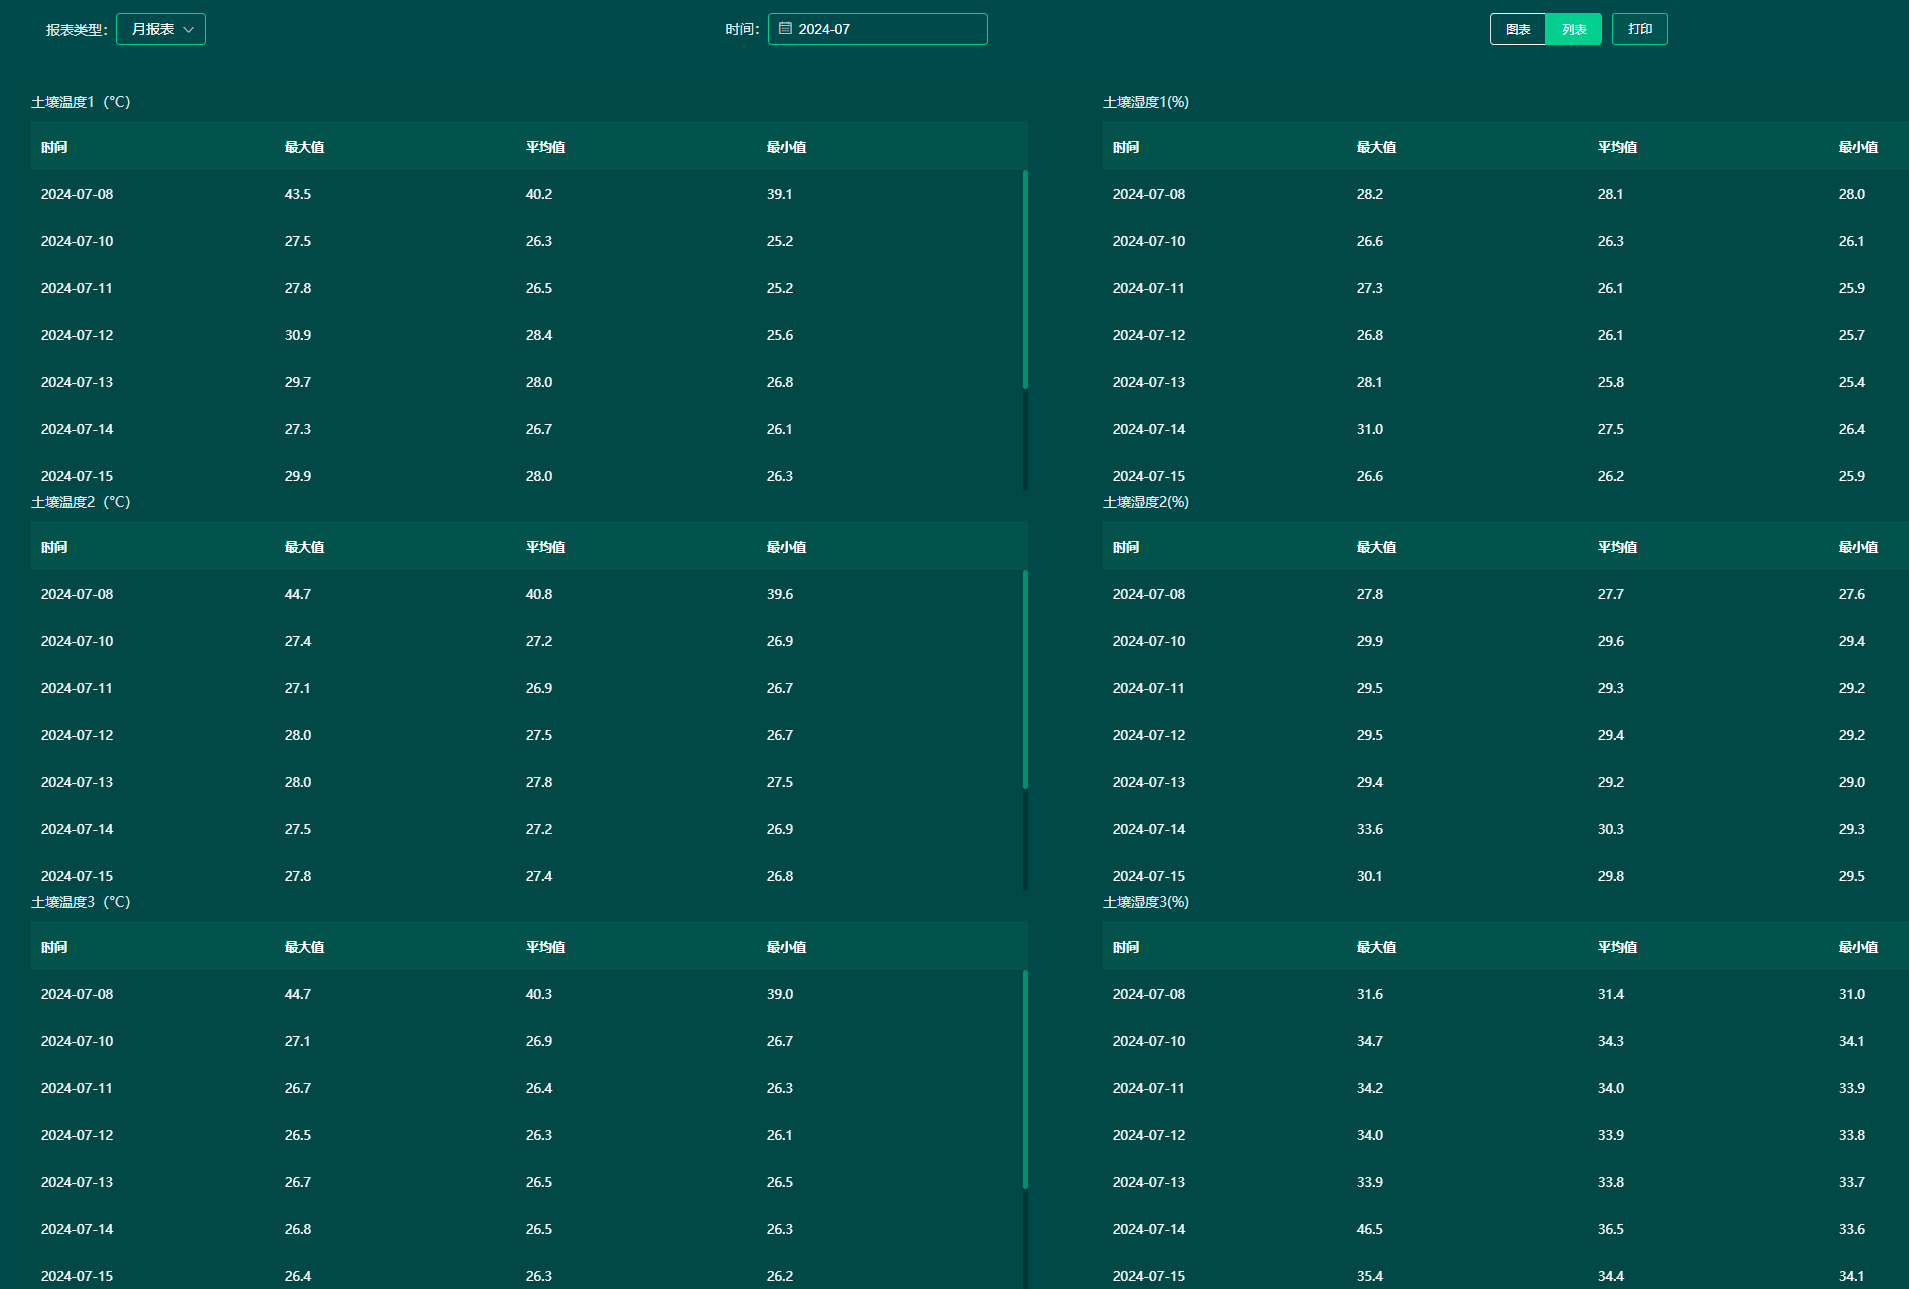
Task: Click the 土壤温度1 table scrollbar
Action: [1025, 280]
